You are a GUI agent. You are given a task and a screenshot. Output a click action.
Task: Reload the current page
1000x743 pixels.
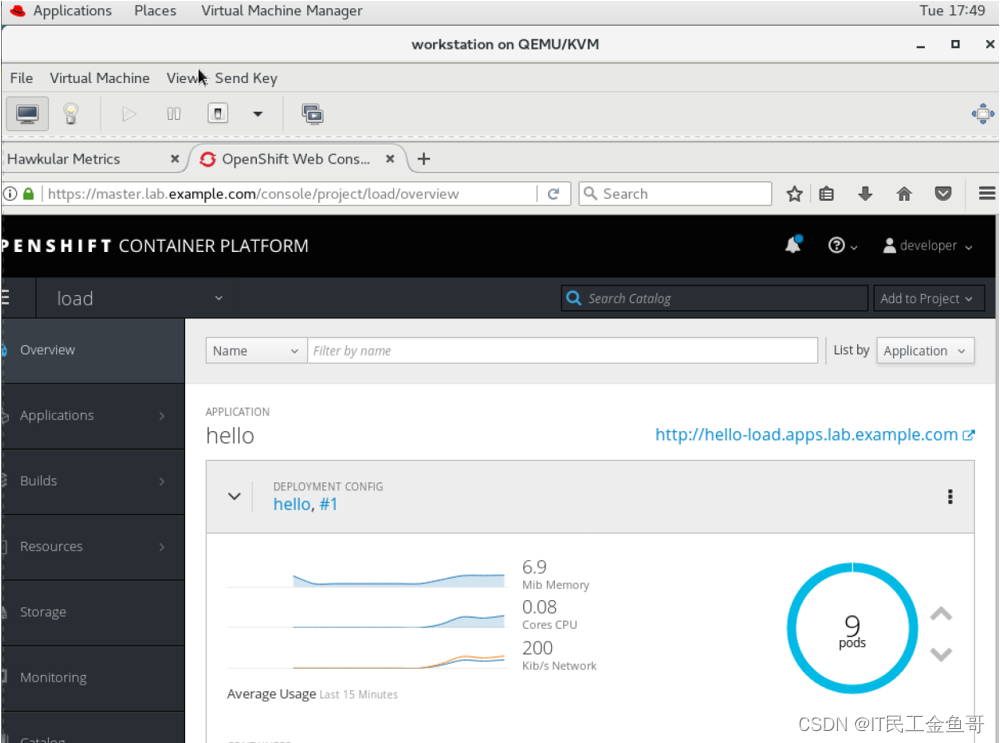point(554,194)
